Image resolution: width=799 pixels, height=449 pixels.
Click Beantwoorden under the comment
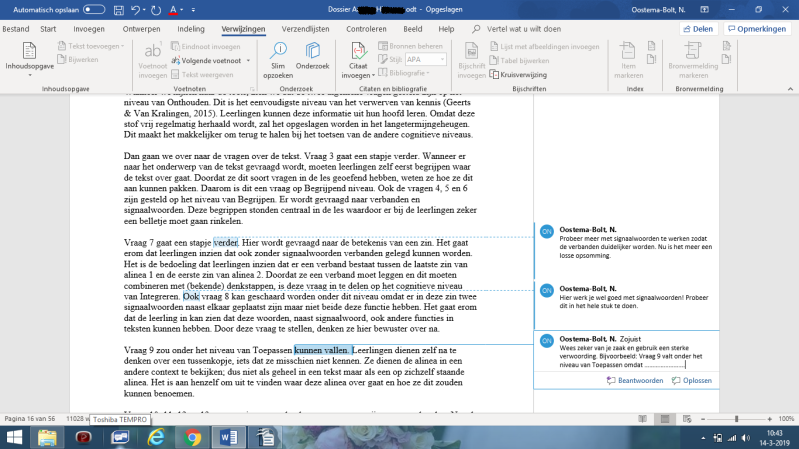[635, 381]
